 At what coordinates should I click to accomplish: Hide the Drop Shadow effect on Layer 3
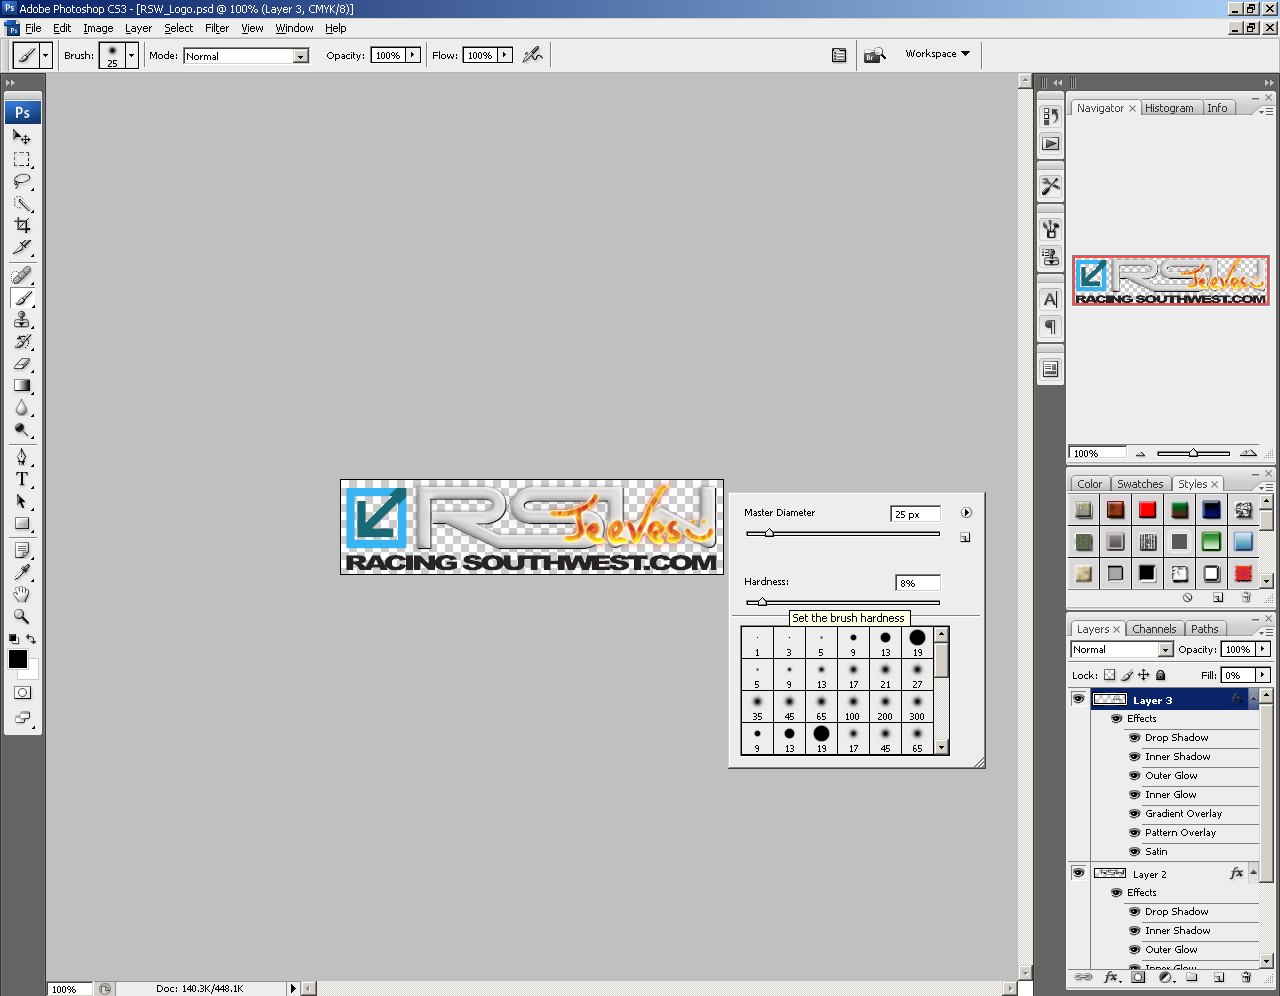click(x=1134, y=737)
